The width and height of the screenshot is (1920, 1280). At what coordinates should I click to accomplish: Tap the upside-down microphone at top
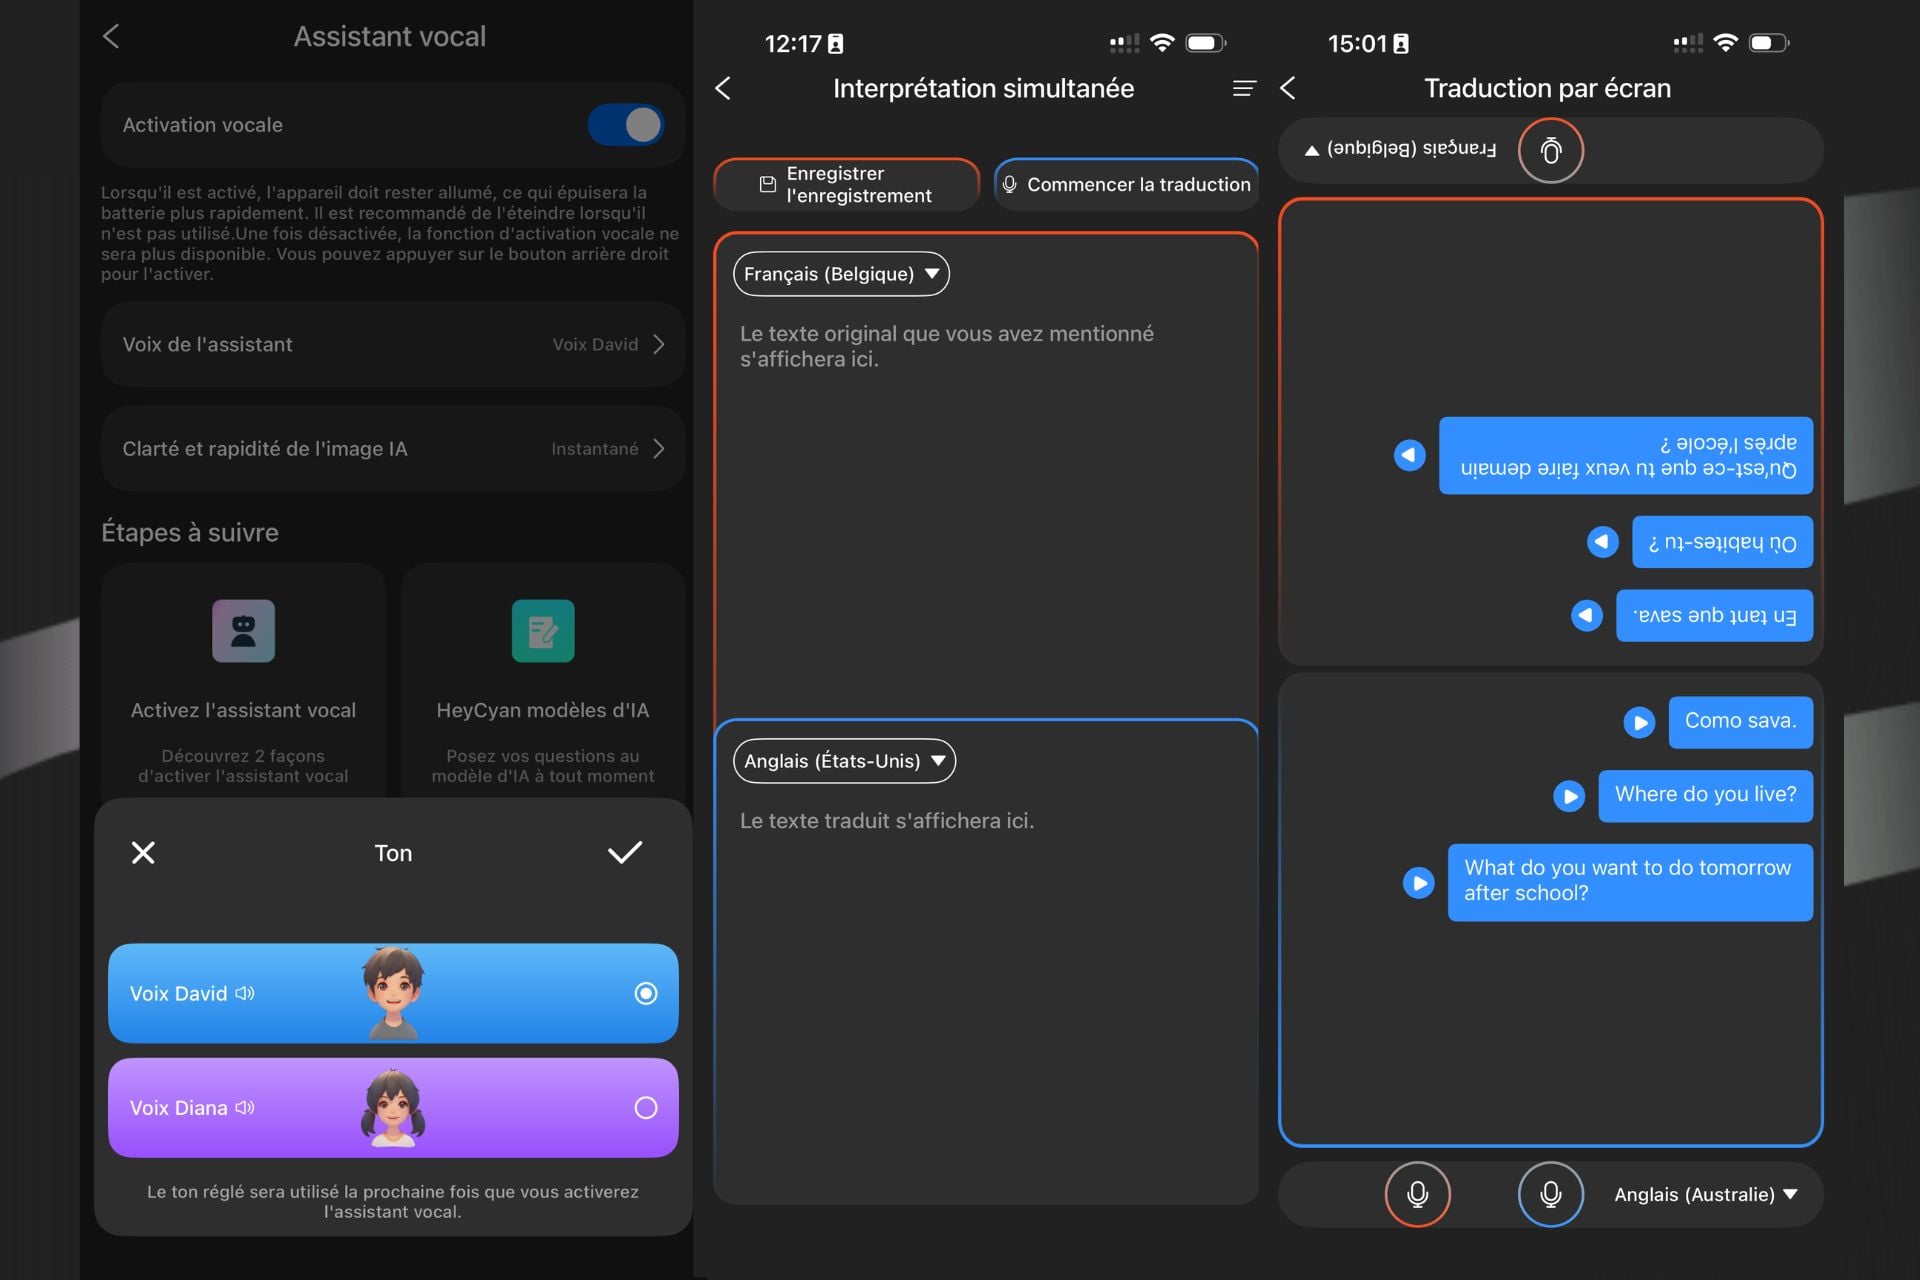[1550, 151]
